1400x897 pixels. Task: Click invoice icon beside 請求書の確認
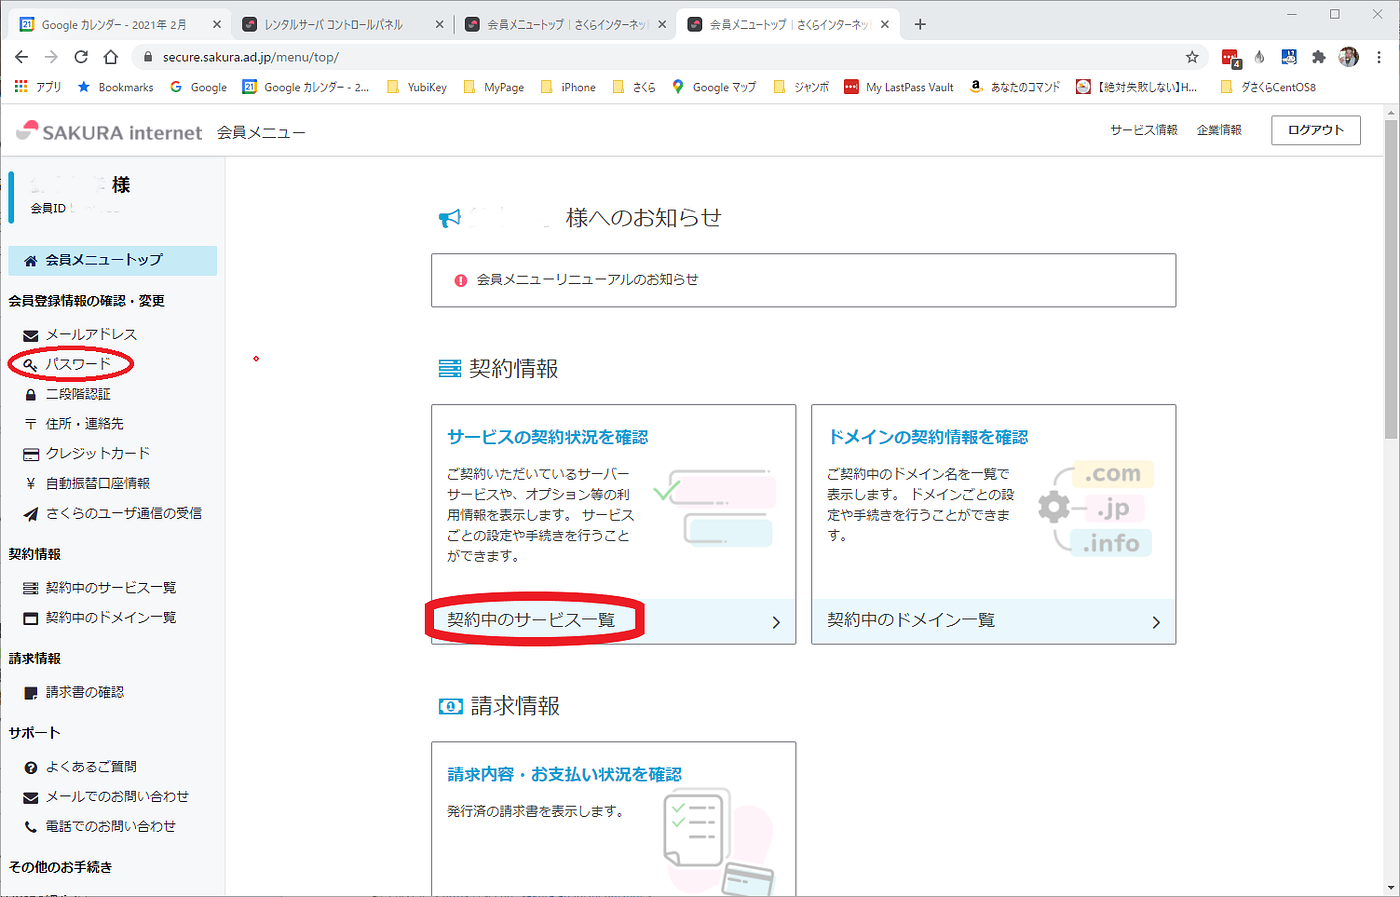point(31,692)
